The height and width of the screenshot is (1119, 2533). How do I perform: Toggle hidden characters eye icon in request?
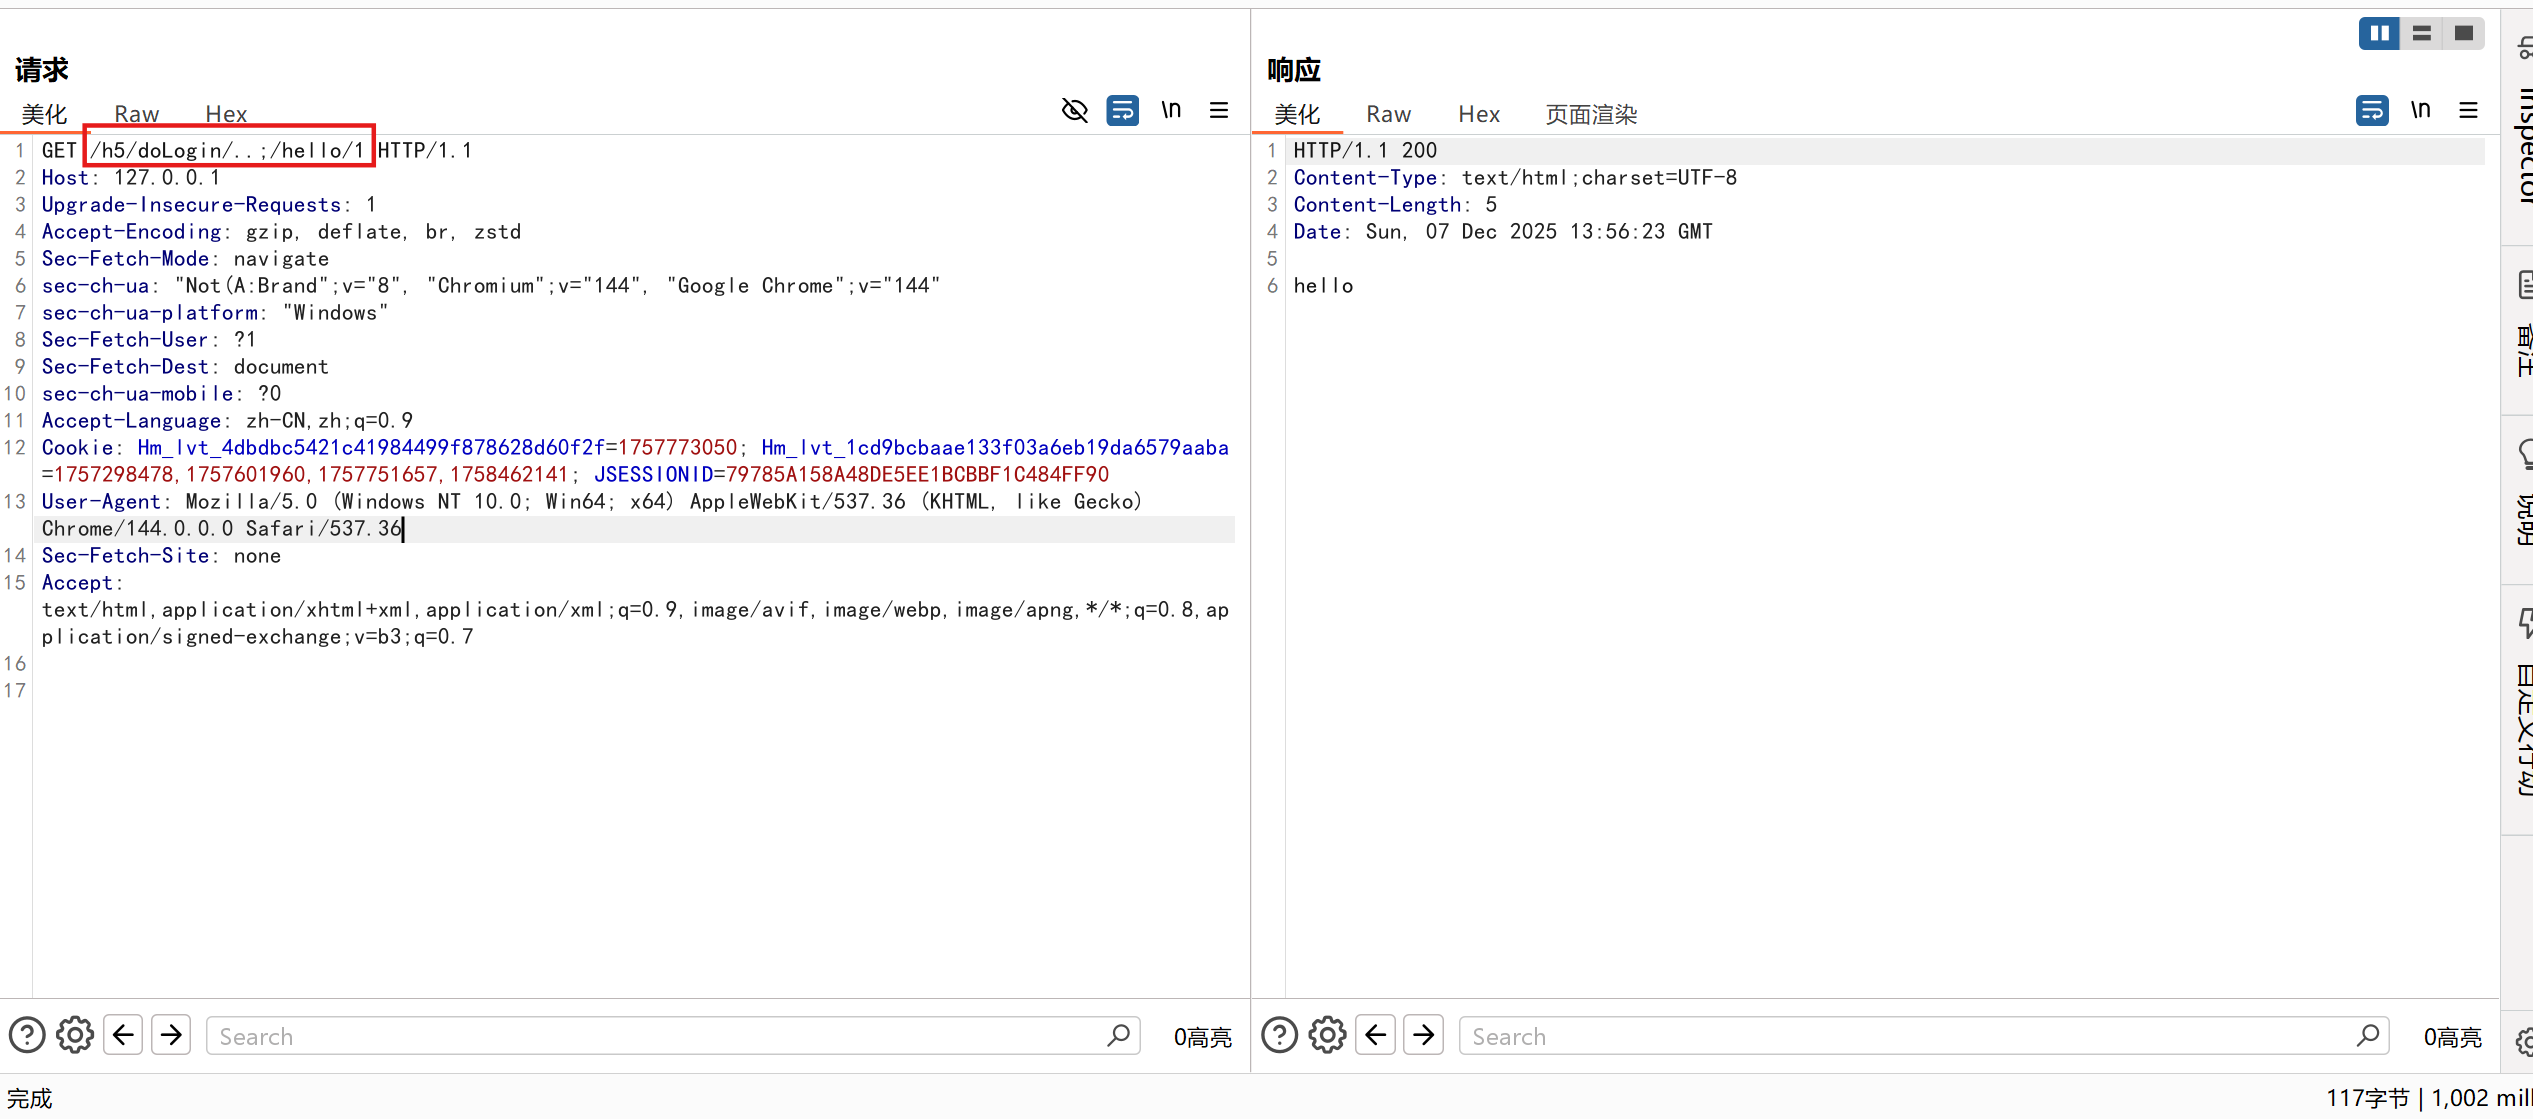click(x=1074, y=110)
